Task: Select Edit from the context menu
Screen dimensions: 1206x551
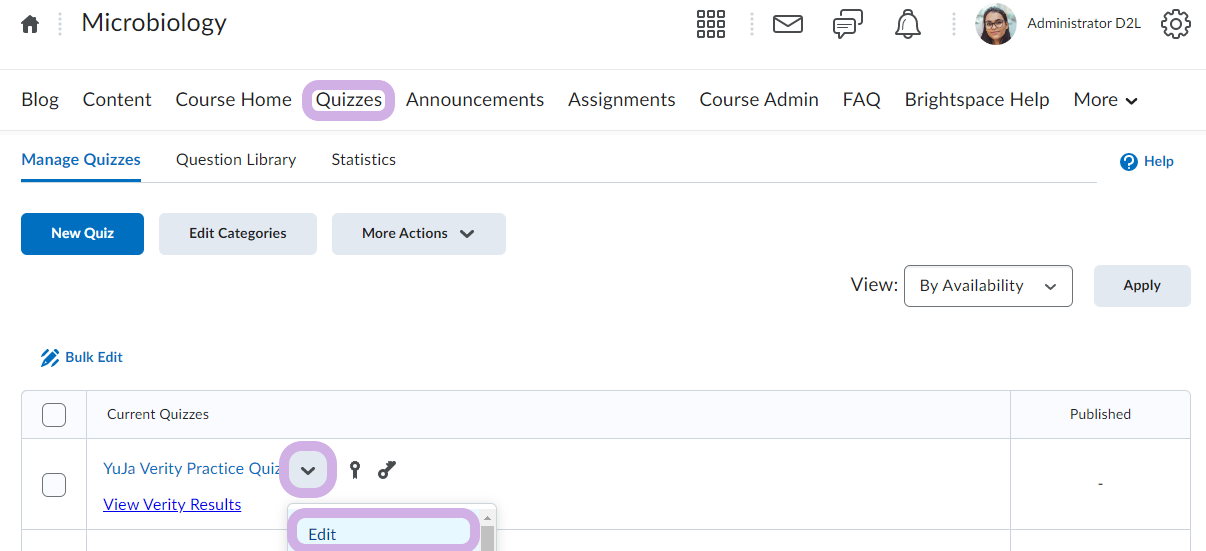Action: click(380, 534)
